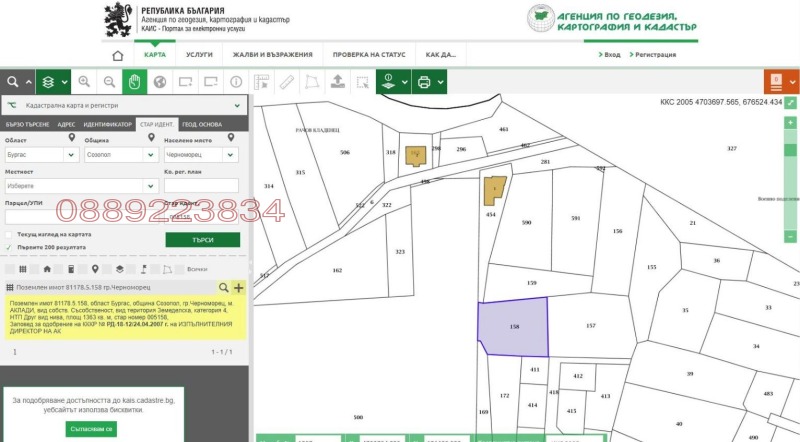The image size is (800, 442).
Task: Check the 'Текущ изглед на картата' checkbox
Action: tap(9, 234)
